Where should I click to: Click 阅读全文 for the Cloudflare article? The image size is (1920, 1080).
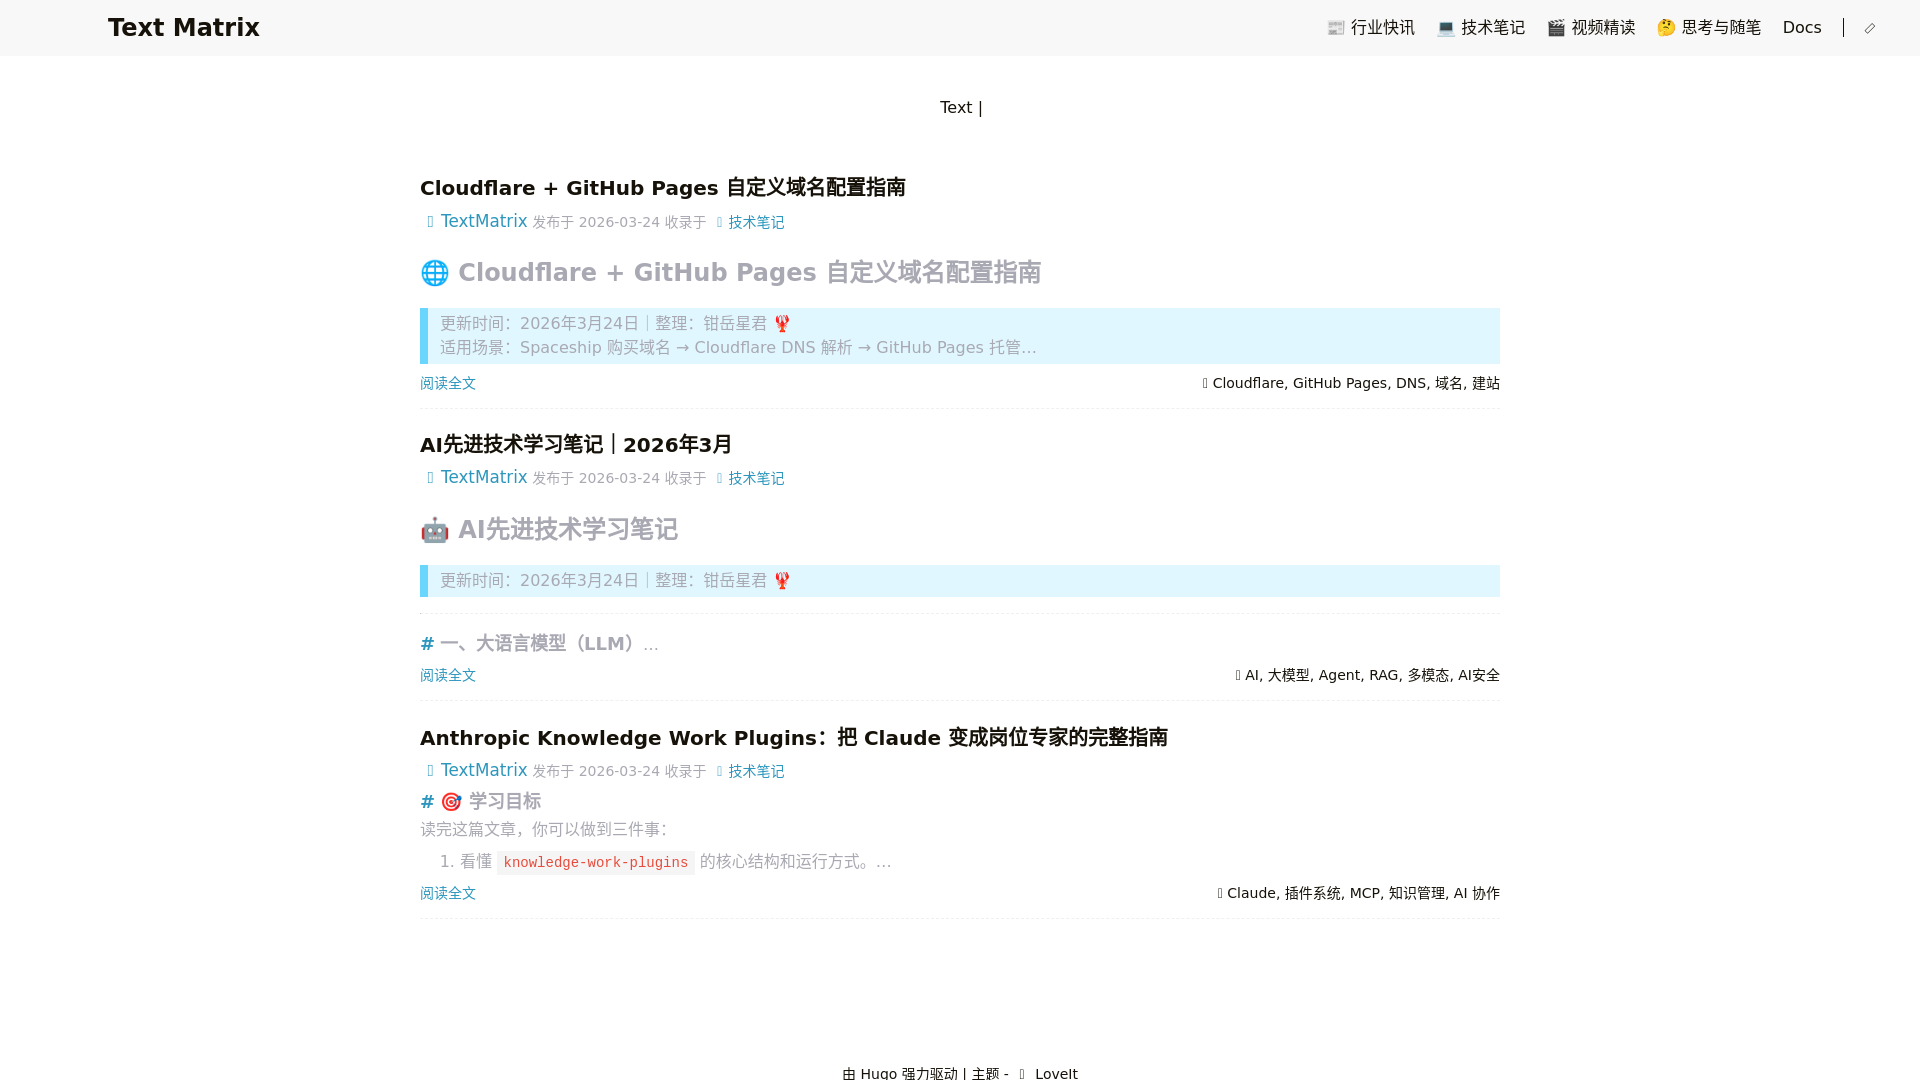point(448,384)
